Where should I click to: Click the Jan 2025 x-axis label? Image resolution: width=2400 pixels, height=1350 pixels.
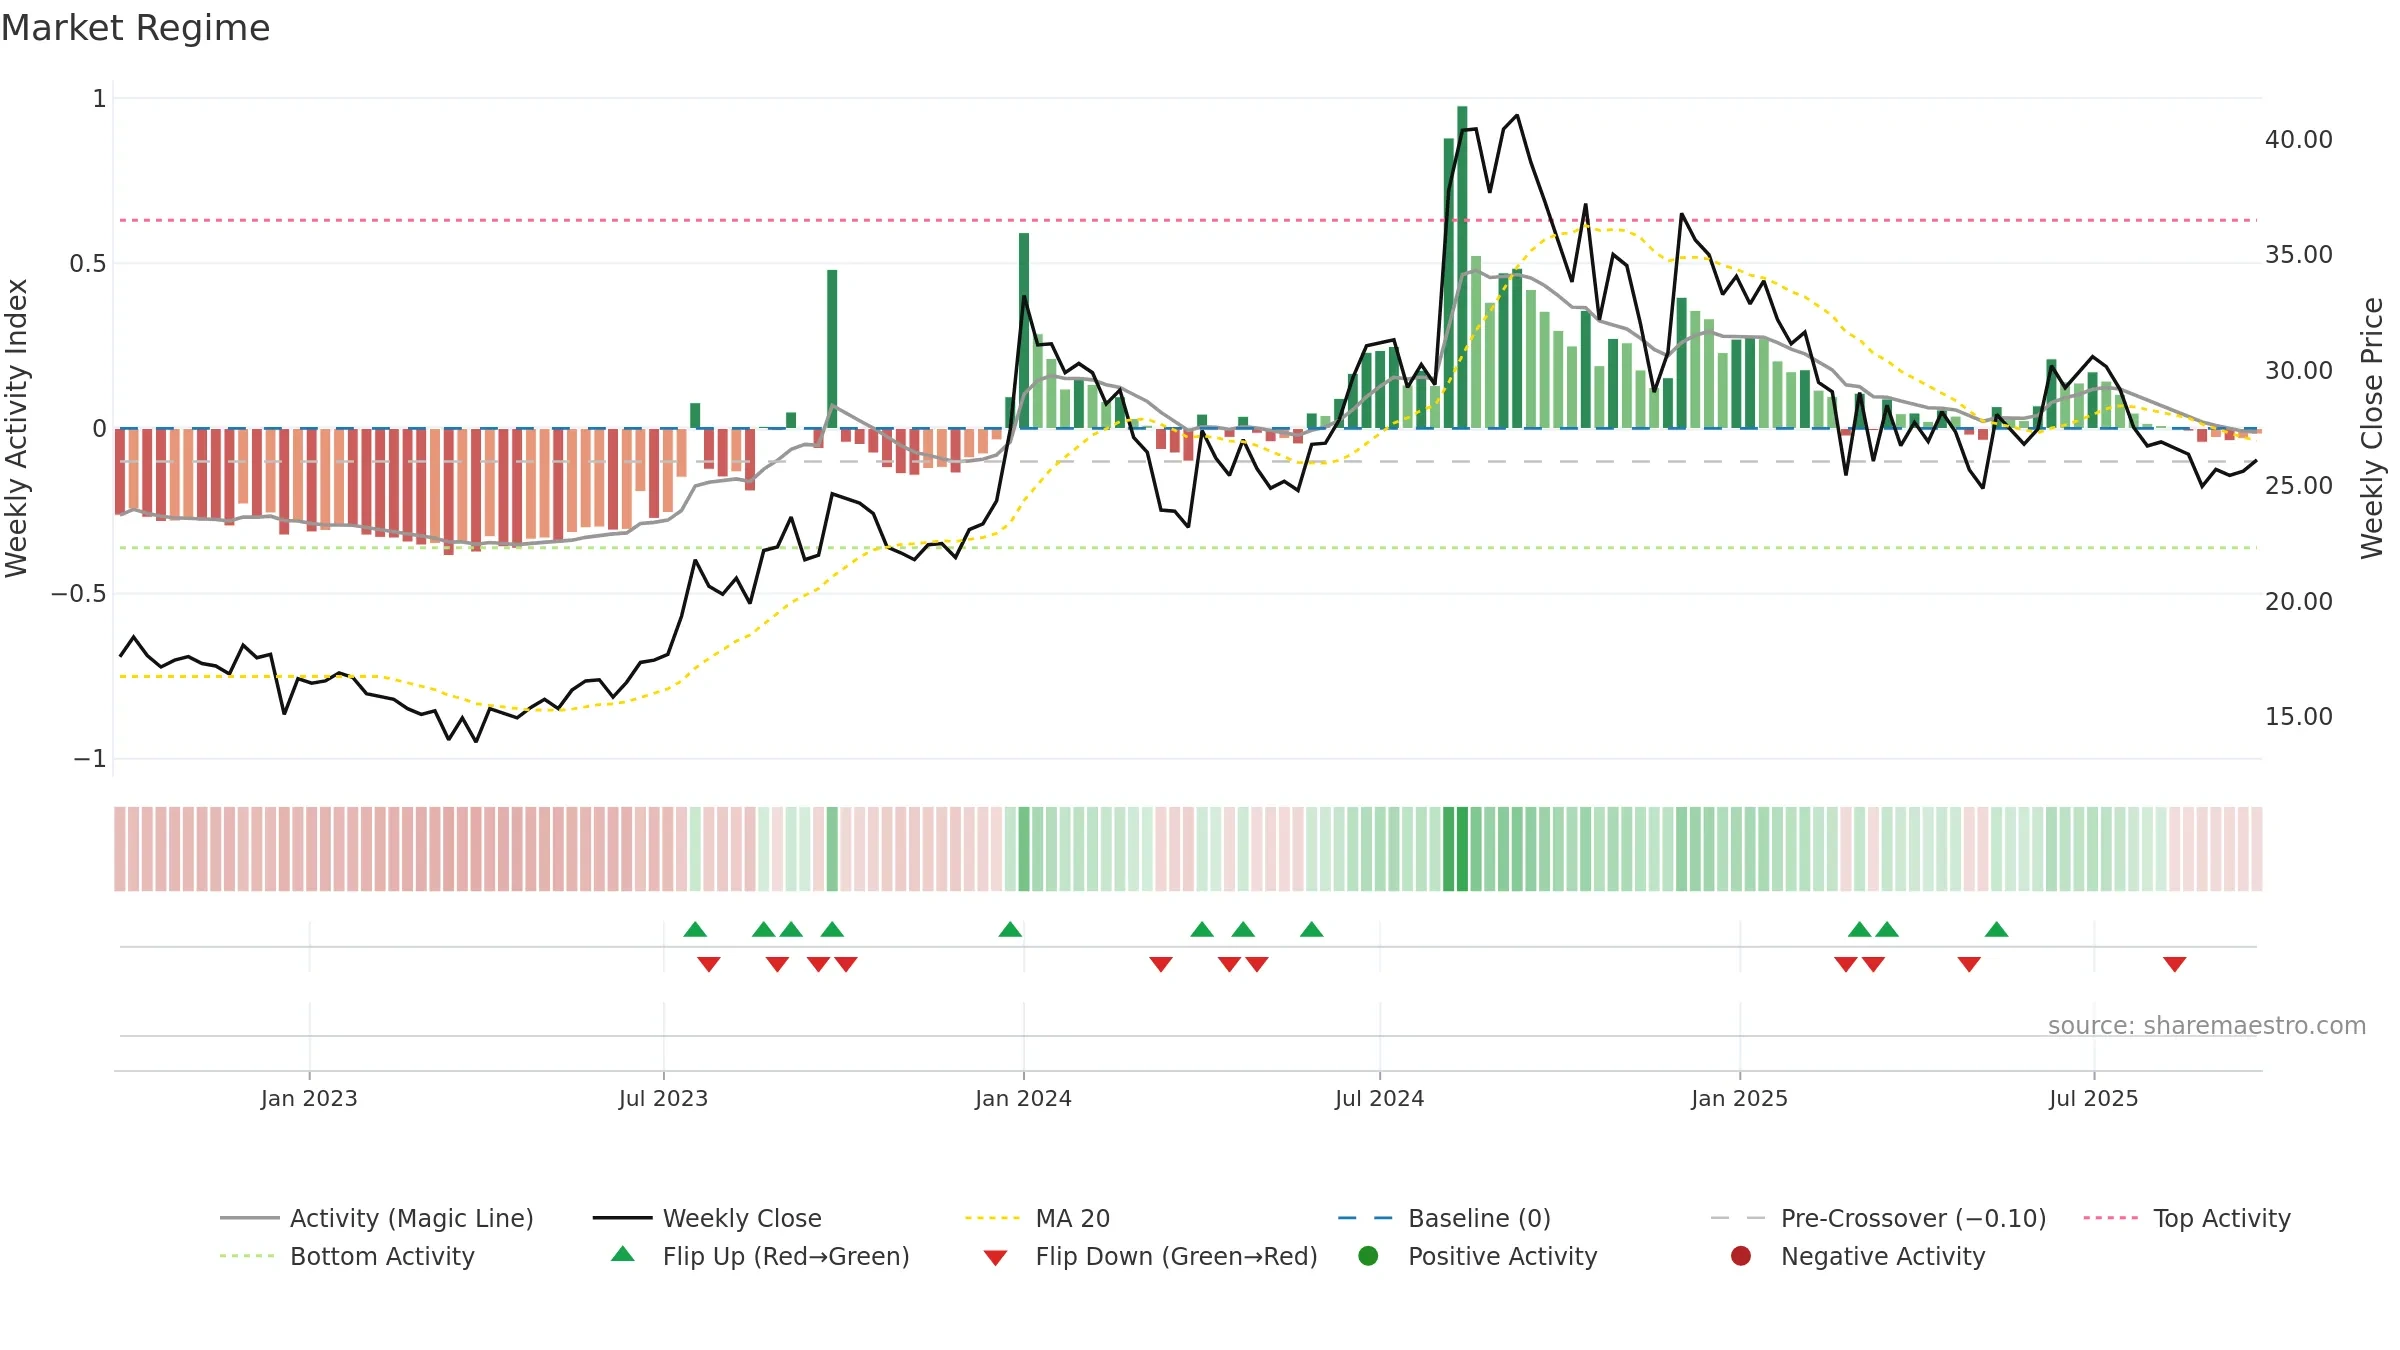pyautogui.click(x=1739, y=1099)
